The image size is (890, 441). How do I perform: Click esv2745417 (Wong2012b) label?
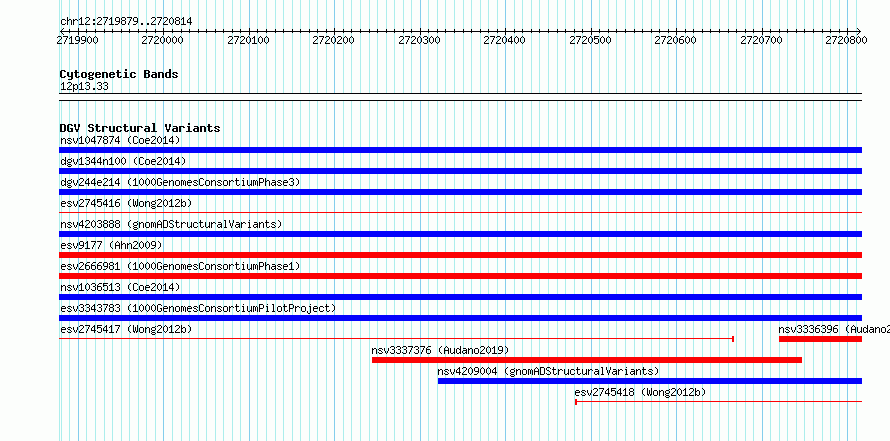click(x=126, y=329)
